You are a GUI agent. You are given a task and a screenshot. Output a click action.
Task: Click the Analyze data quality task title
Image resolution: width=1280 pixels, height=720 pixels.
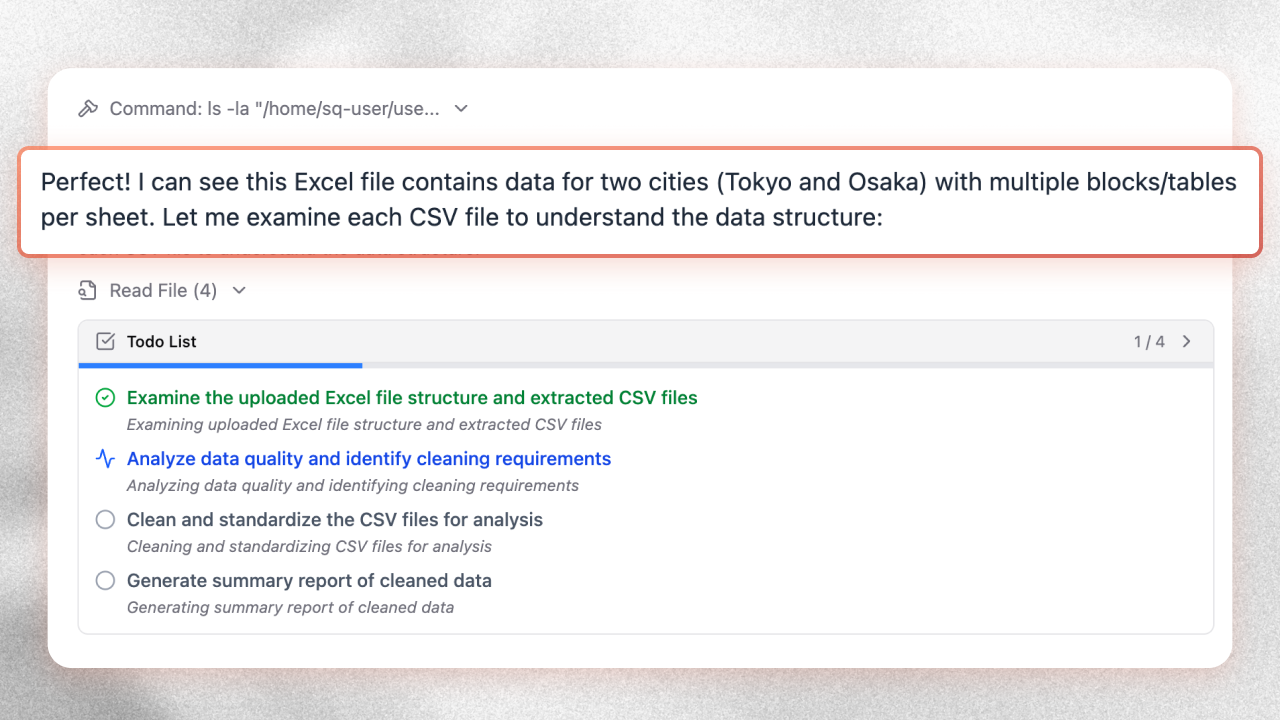368,458
